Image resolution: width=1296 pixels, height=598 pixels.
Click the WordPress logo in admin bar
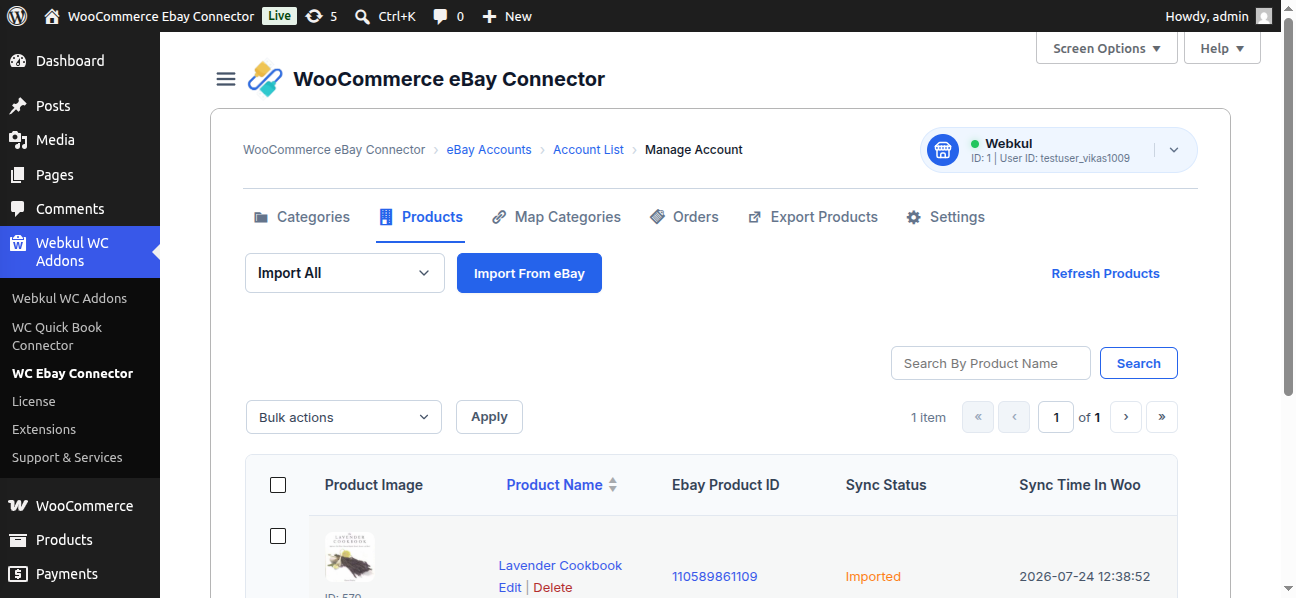[17, 16]
